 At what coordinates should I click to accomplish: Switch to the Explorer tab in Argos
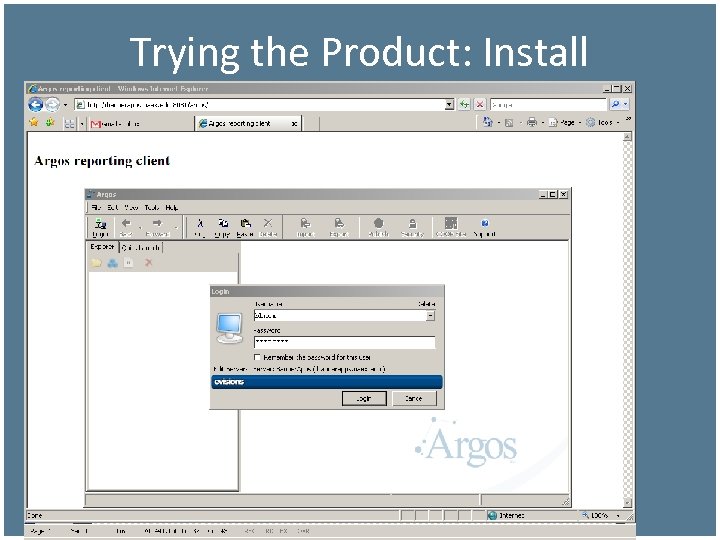point(102,247)
